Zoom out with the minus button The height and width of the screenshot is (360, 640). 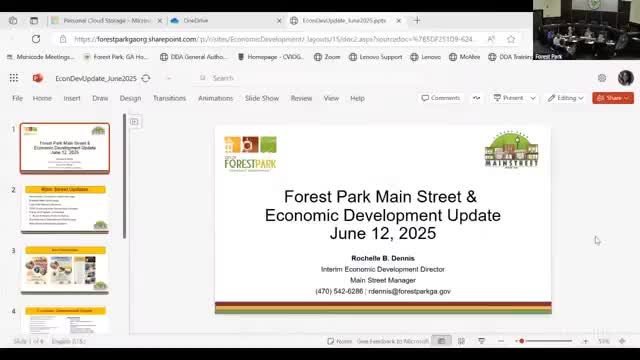tap(501, 341)
